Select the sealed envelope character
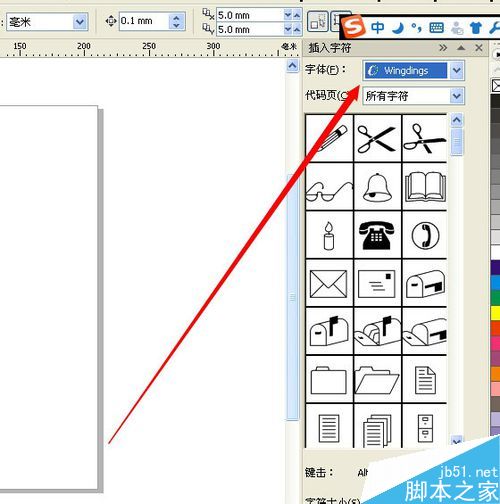The width and height of the screenshot is (500, 504). coord(329,283)
